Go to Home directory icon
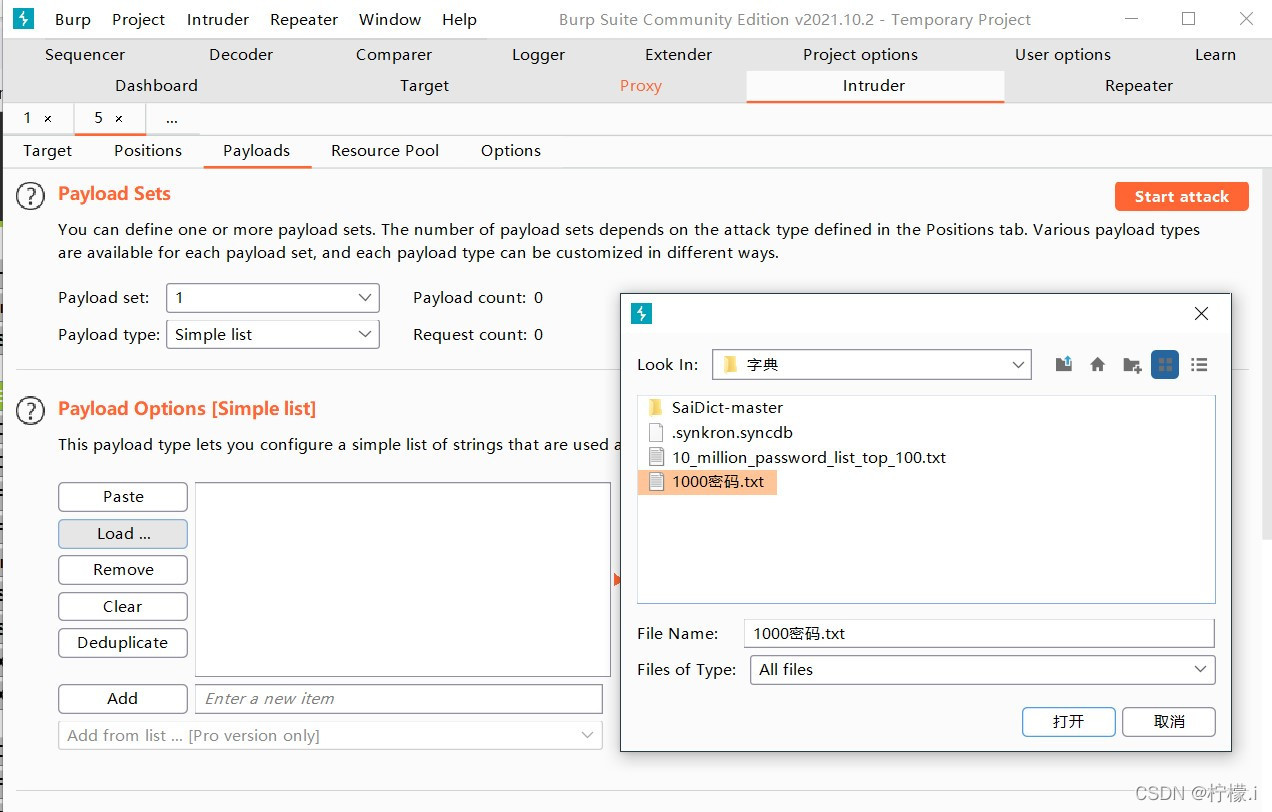 [x=1098, y=365]
